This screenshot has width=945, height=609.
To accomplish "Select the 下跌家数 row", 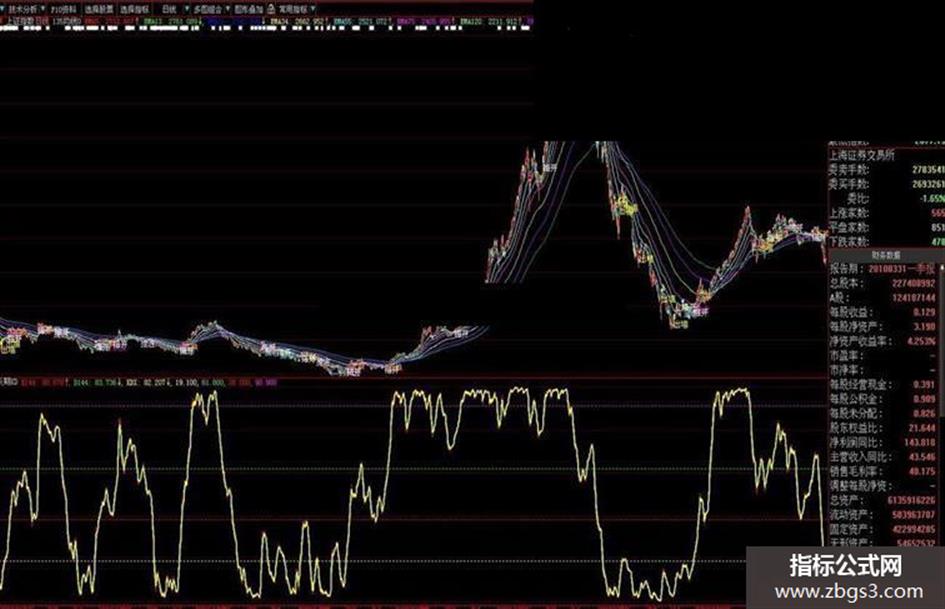I will pos(887,242).
